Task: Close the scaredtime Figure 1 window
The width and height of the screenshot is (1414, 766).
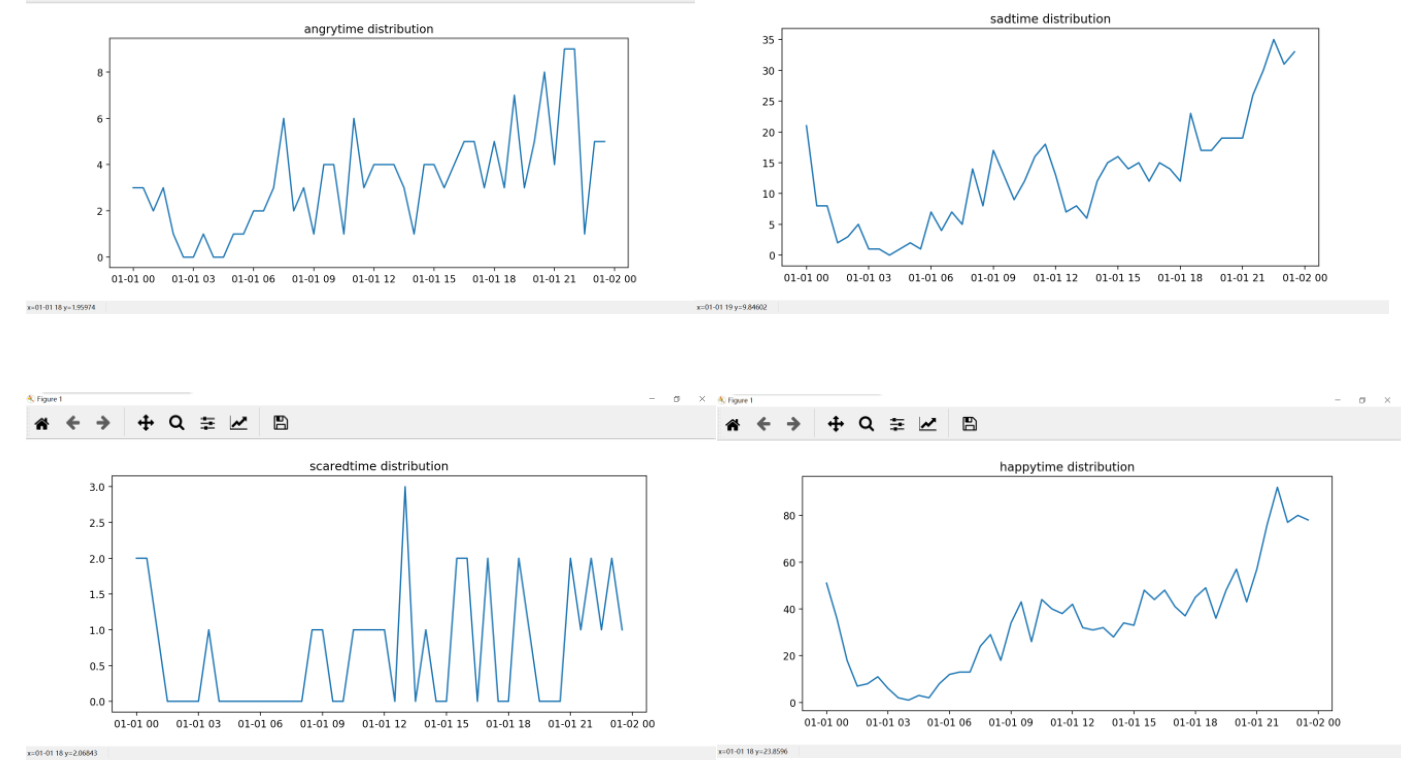Action: point(701,399)
